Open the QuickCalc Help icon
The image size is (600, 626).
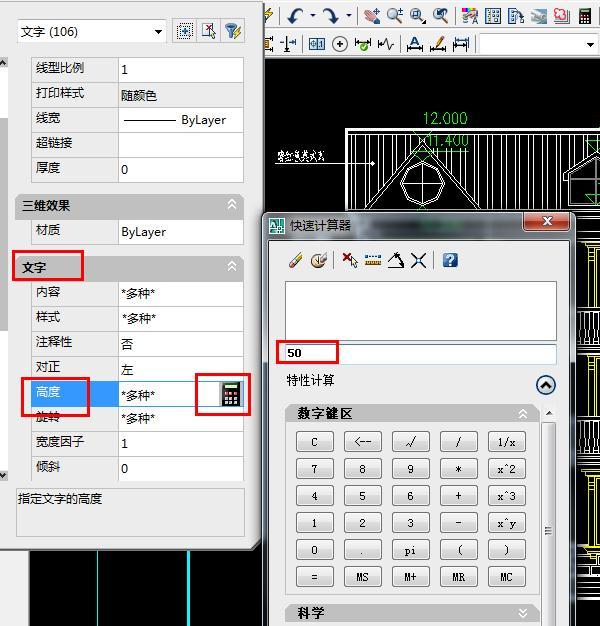[x=450, y=261]
